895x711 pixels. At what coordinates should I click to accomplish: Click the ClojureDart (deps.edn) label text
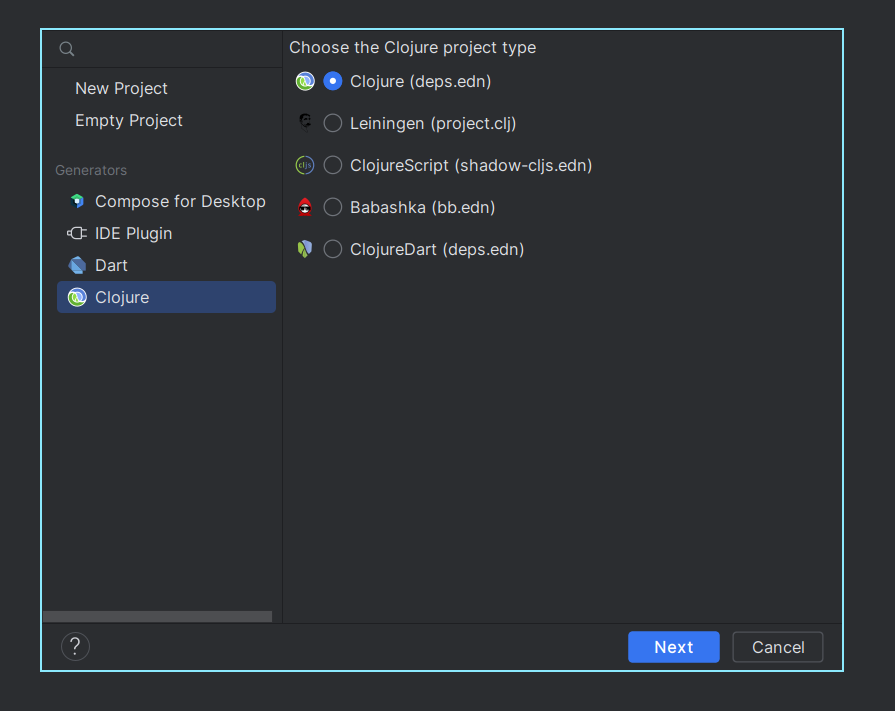(x=437, y=249)
